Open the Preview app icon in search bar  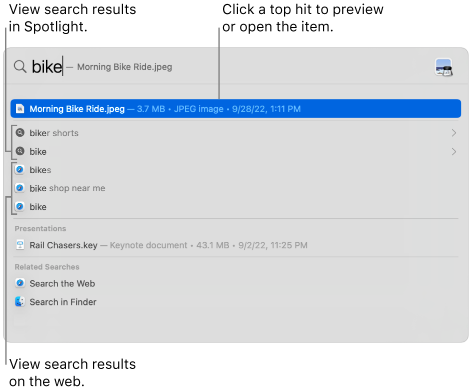tap(444, 67)
